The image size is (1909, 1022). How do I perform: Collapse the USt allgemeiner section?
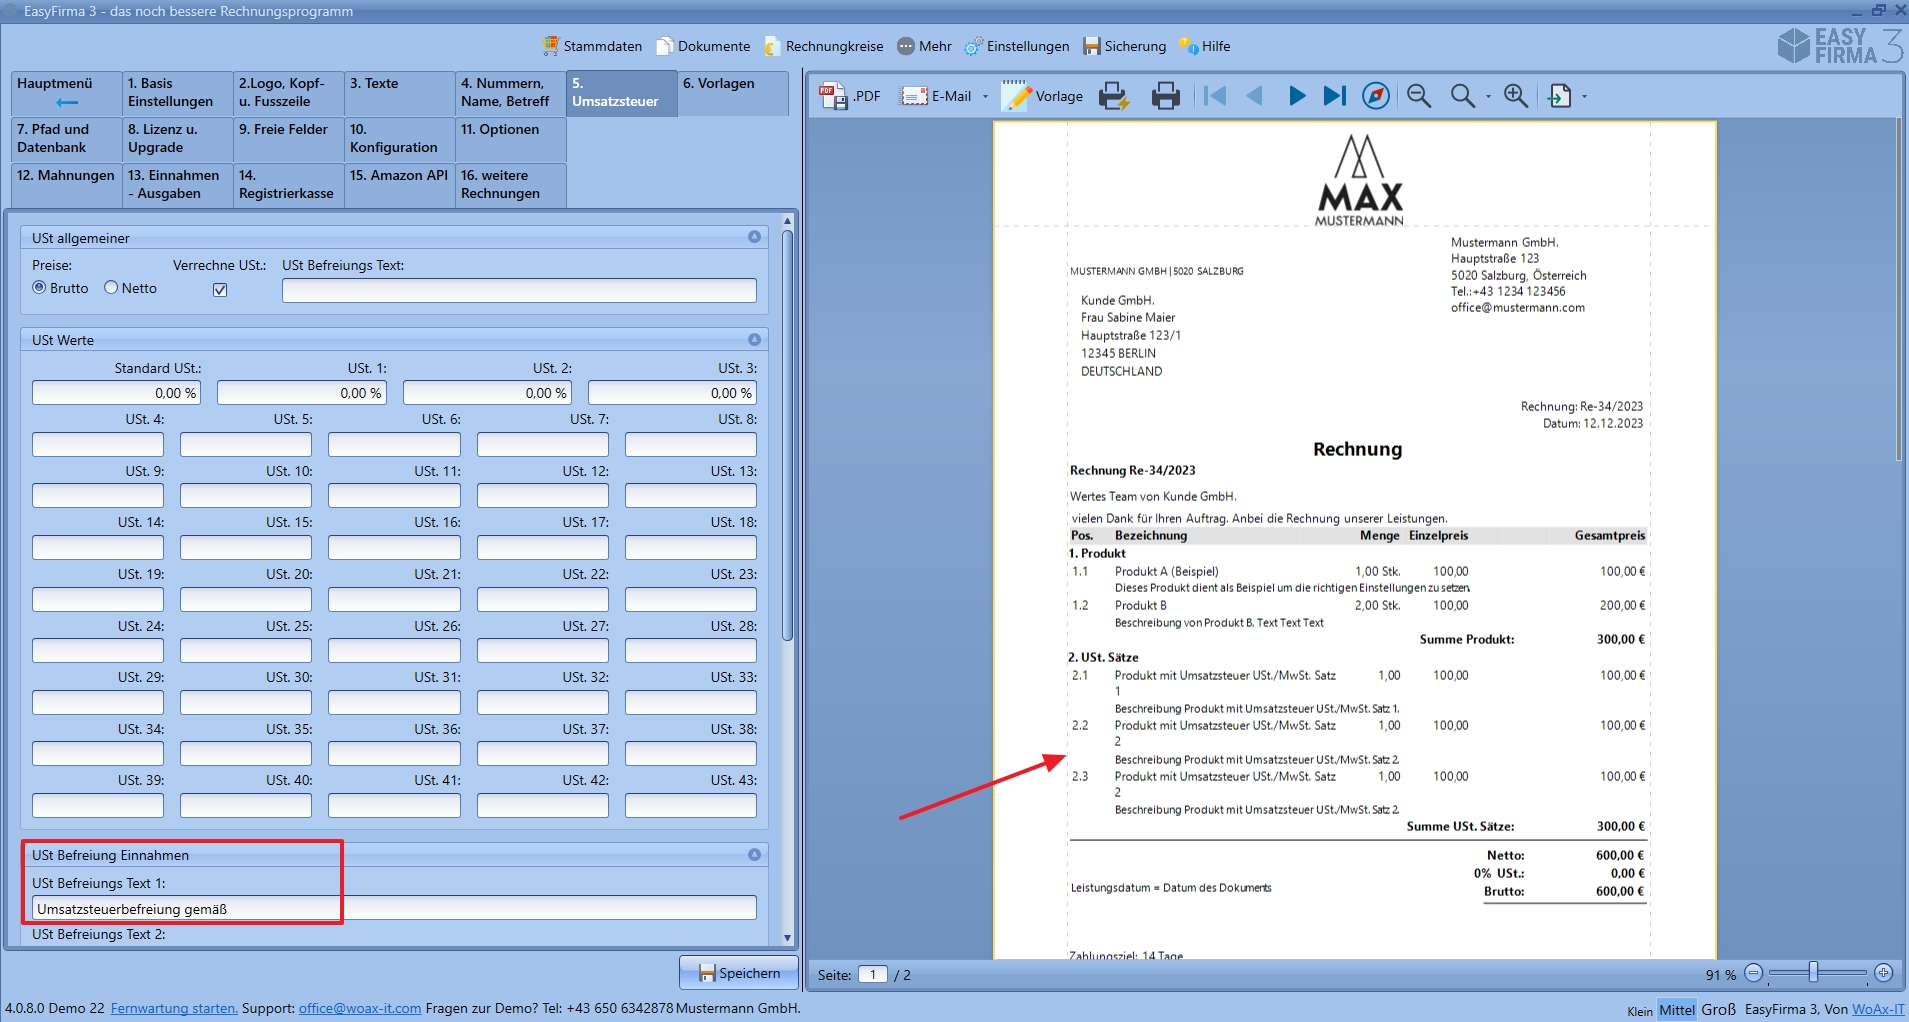[x=754, y=237]
